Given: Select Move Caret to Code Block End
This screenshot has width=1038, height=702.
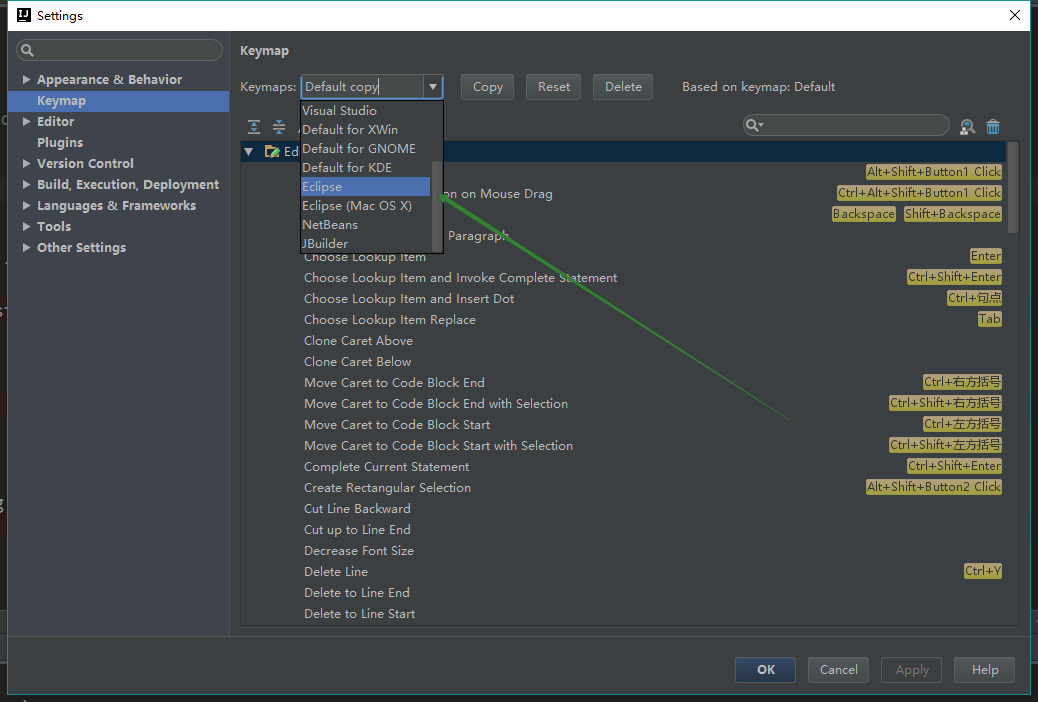Looking at the screenshot, I should [394, 383].
